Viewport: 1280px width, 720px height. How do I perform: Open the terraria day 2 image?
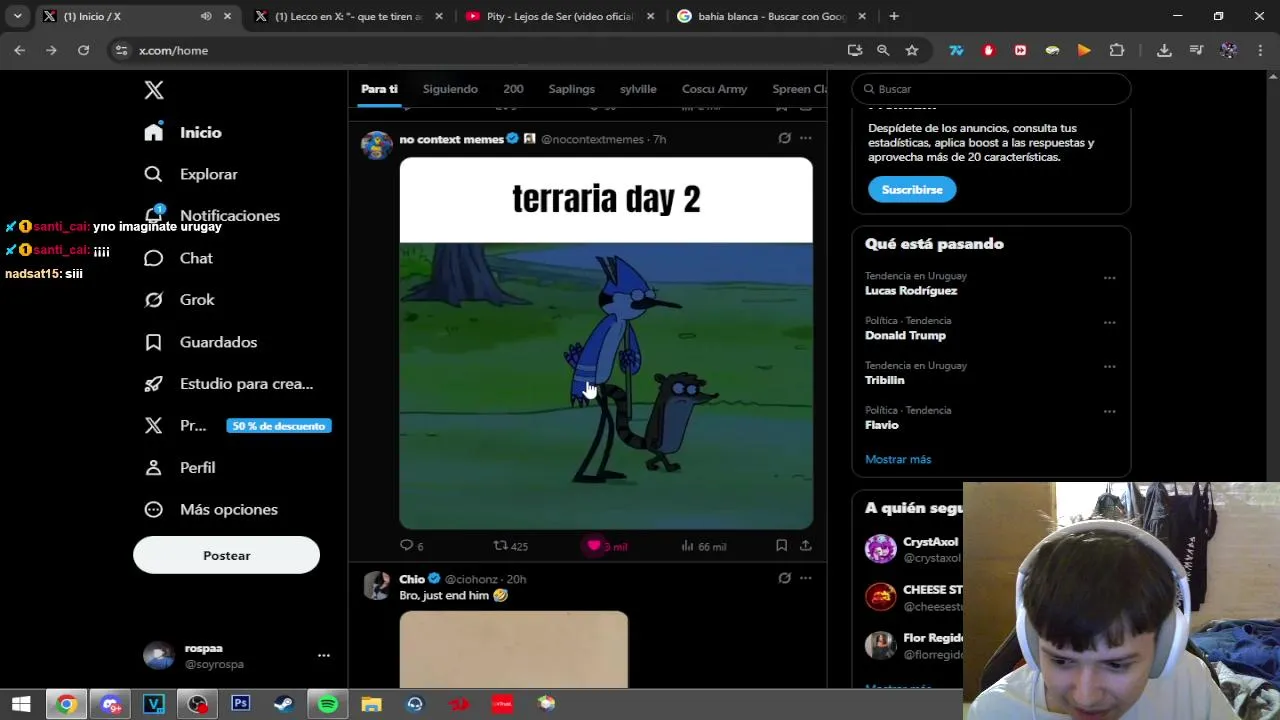click(x=606, y=343)
